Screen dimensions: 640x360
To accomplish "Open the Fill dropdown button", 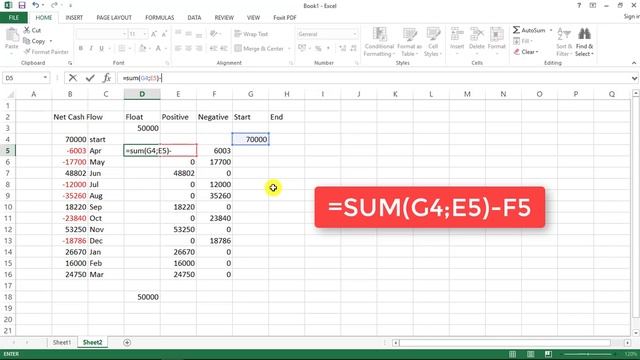I will [523, 41].
